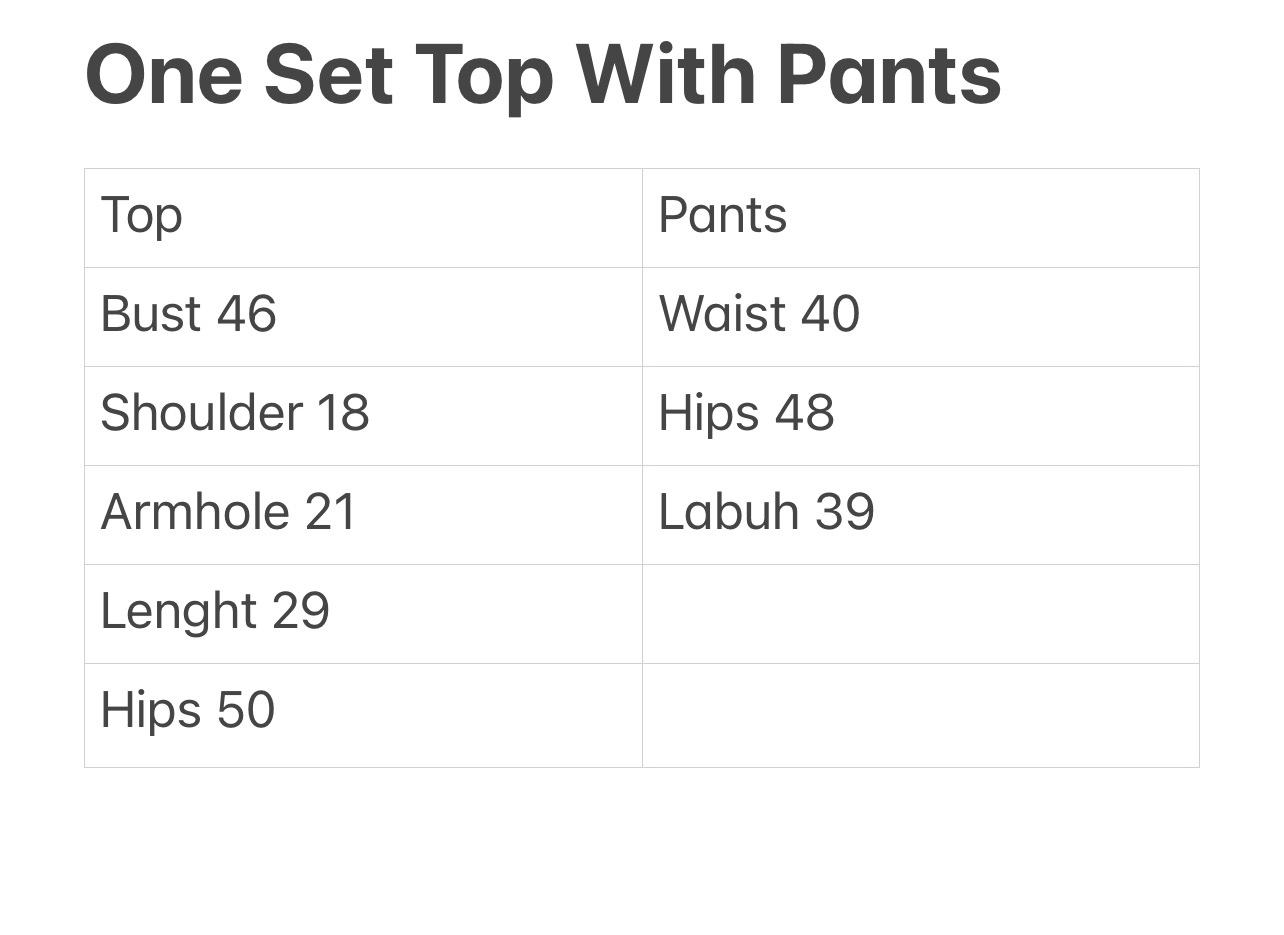Click the number 50 in last row
The image size is (1284, 935).
(245, 710)
